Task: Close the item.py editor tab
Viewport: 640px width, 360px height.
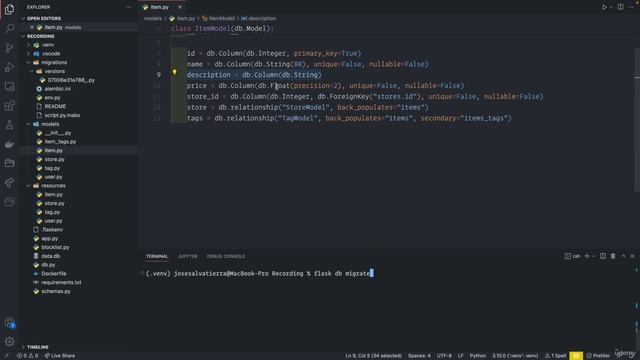Action: [180, 7]
